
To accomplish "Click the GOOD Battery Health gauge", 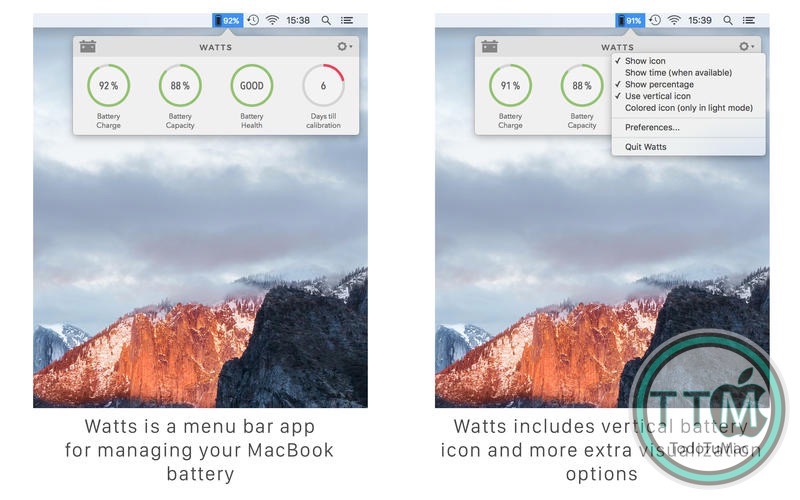I will coord(252,85).
